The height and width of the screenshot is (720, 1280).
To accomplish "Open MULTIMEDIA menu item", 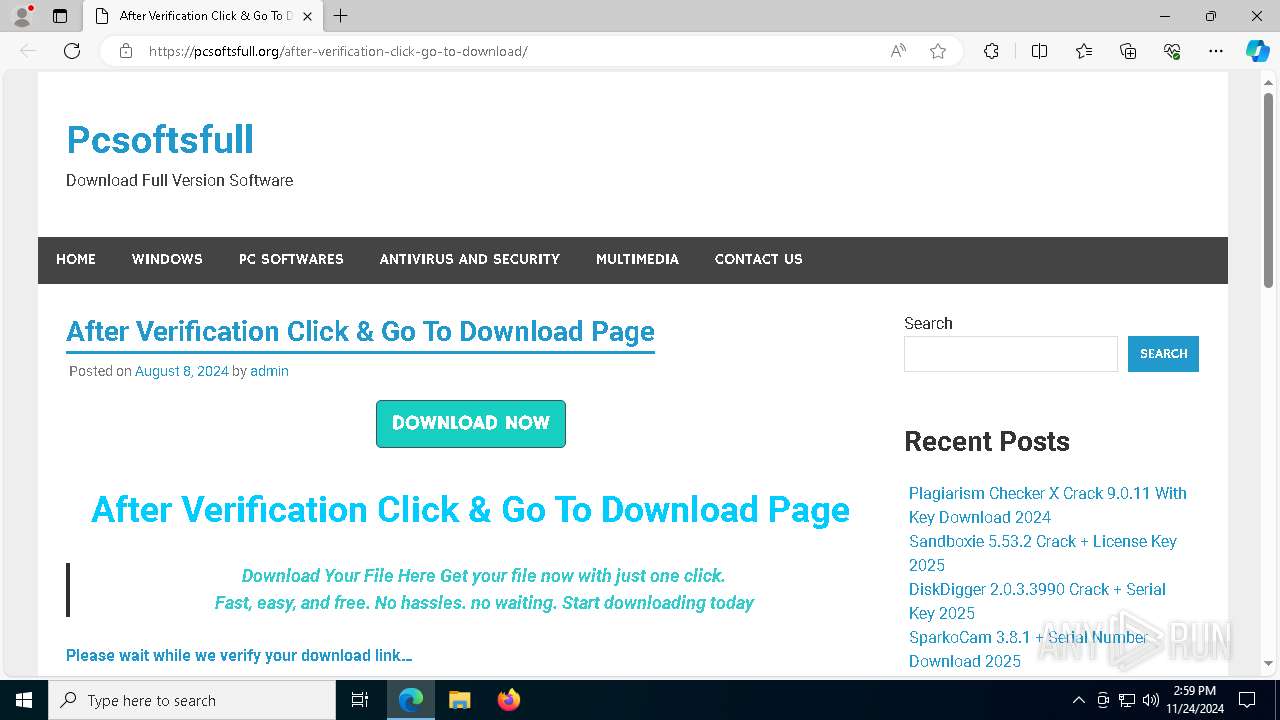I will pos(637,259).
